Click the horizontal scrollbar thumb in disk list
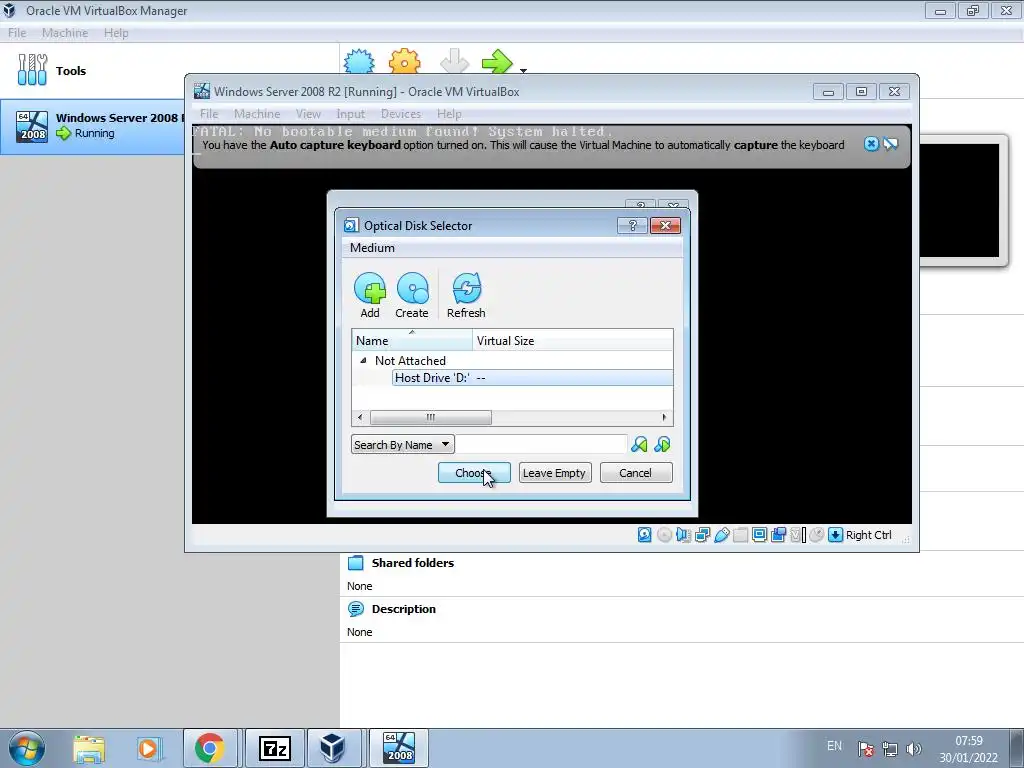 pyautogui.click(x=431, y=417)
